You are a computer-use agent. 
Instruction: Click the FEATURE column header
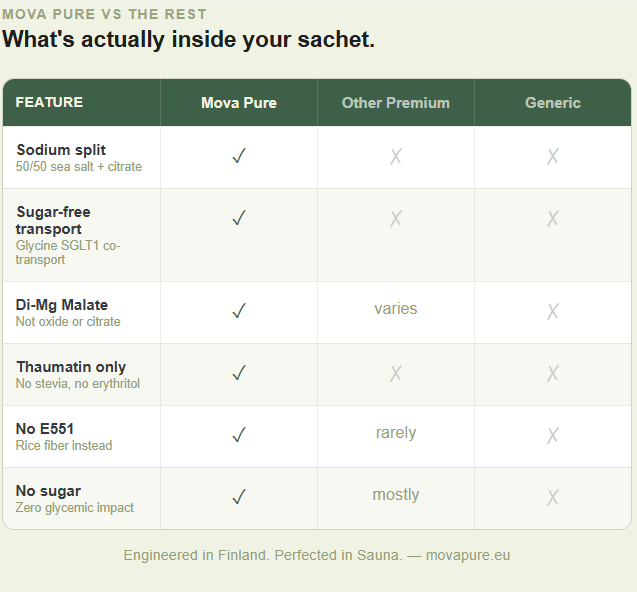pos(49,102)
